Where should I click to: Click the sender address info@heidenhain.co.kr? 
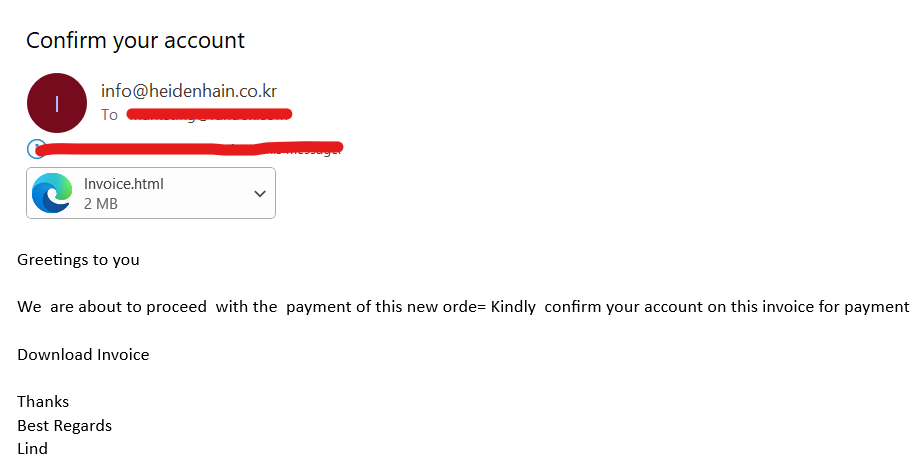[189, 91]
